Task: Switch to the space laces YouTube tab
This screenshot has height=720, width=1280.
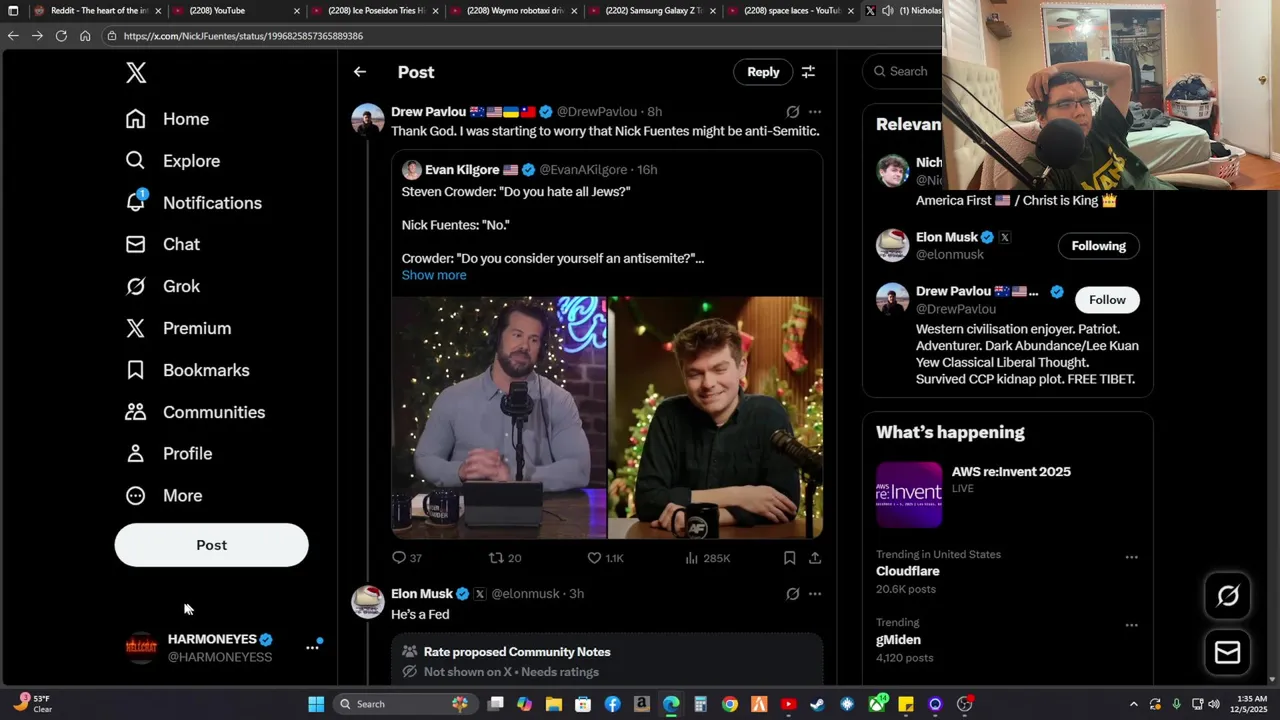Action: [790, 11]
